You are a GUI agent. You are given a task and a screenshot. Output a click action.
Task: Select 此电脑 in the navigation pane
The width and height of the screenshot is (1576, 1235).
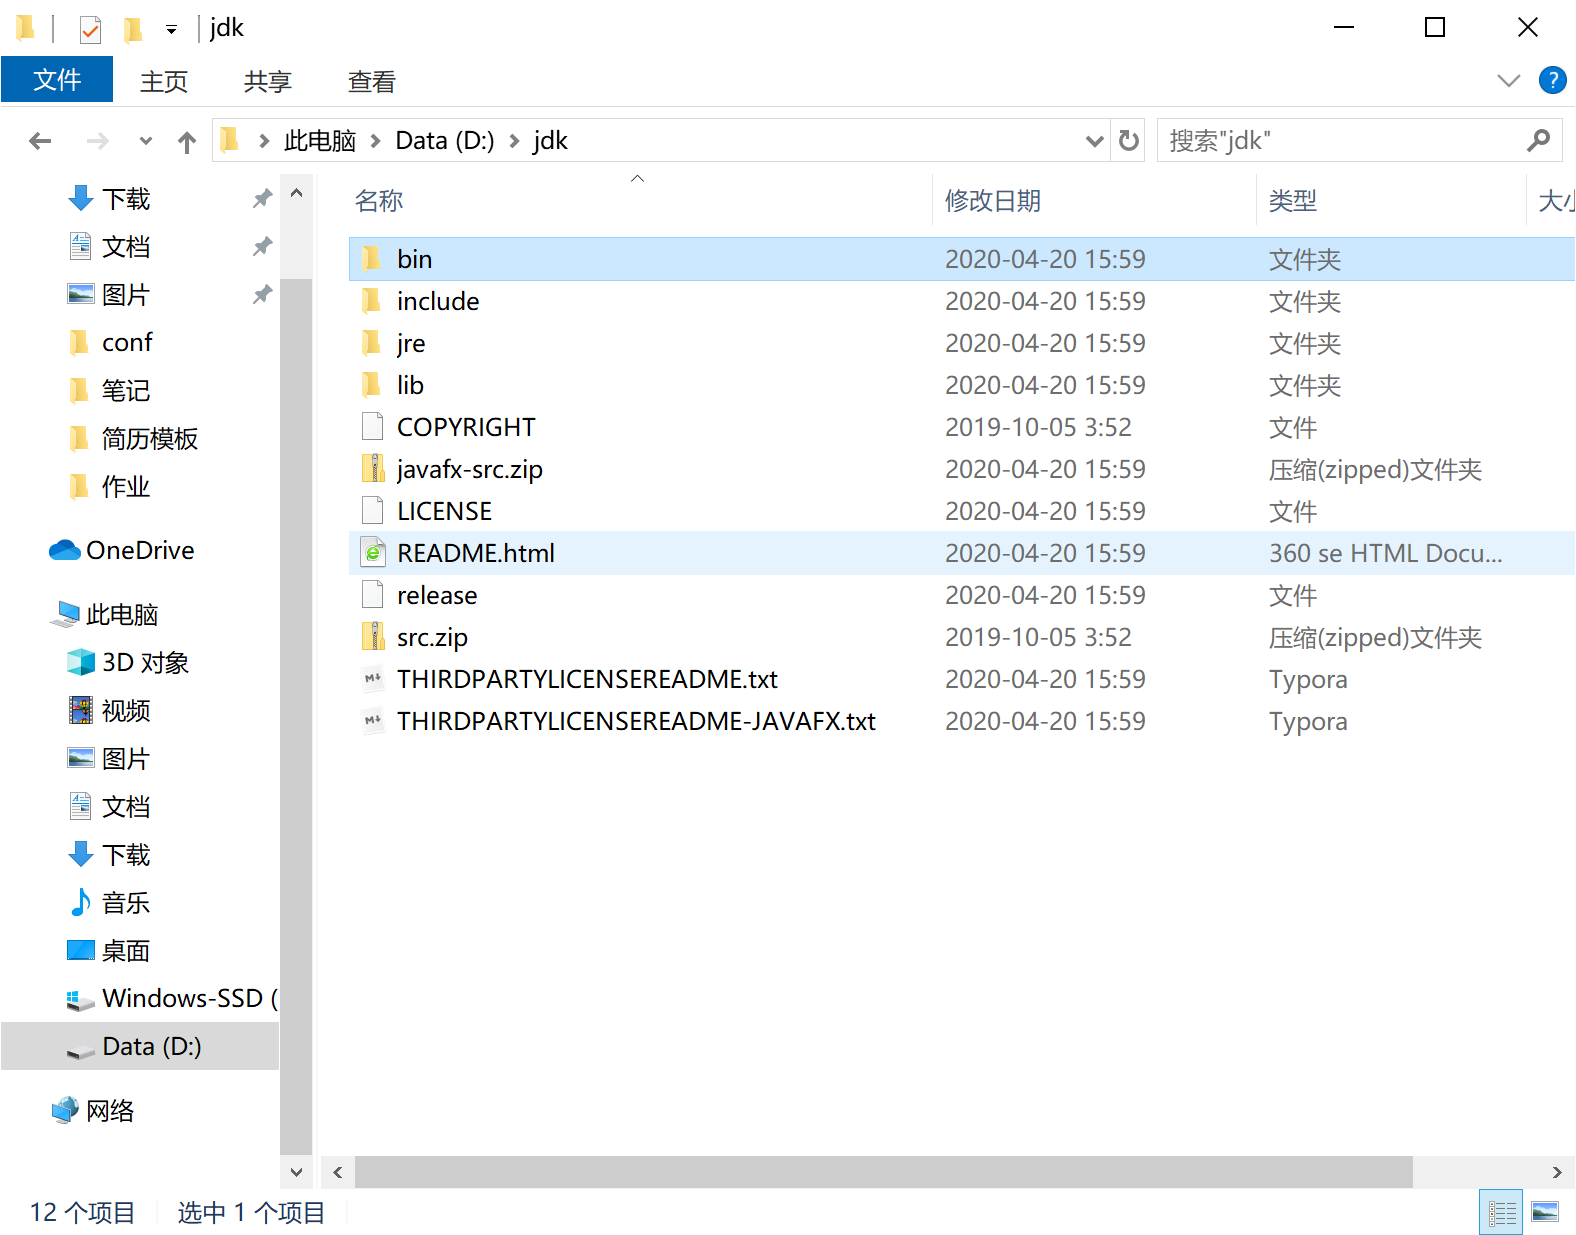pyautogui.click(x=122, y=615)
